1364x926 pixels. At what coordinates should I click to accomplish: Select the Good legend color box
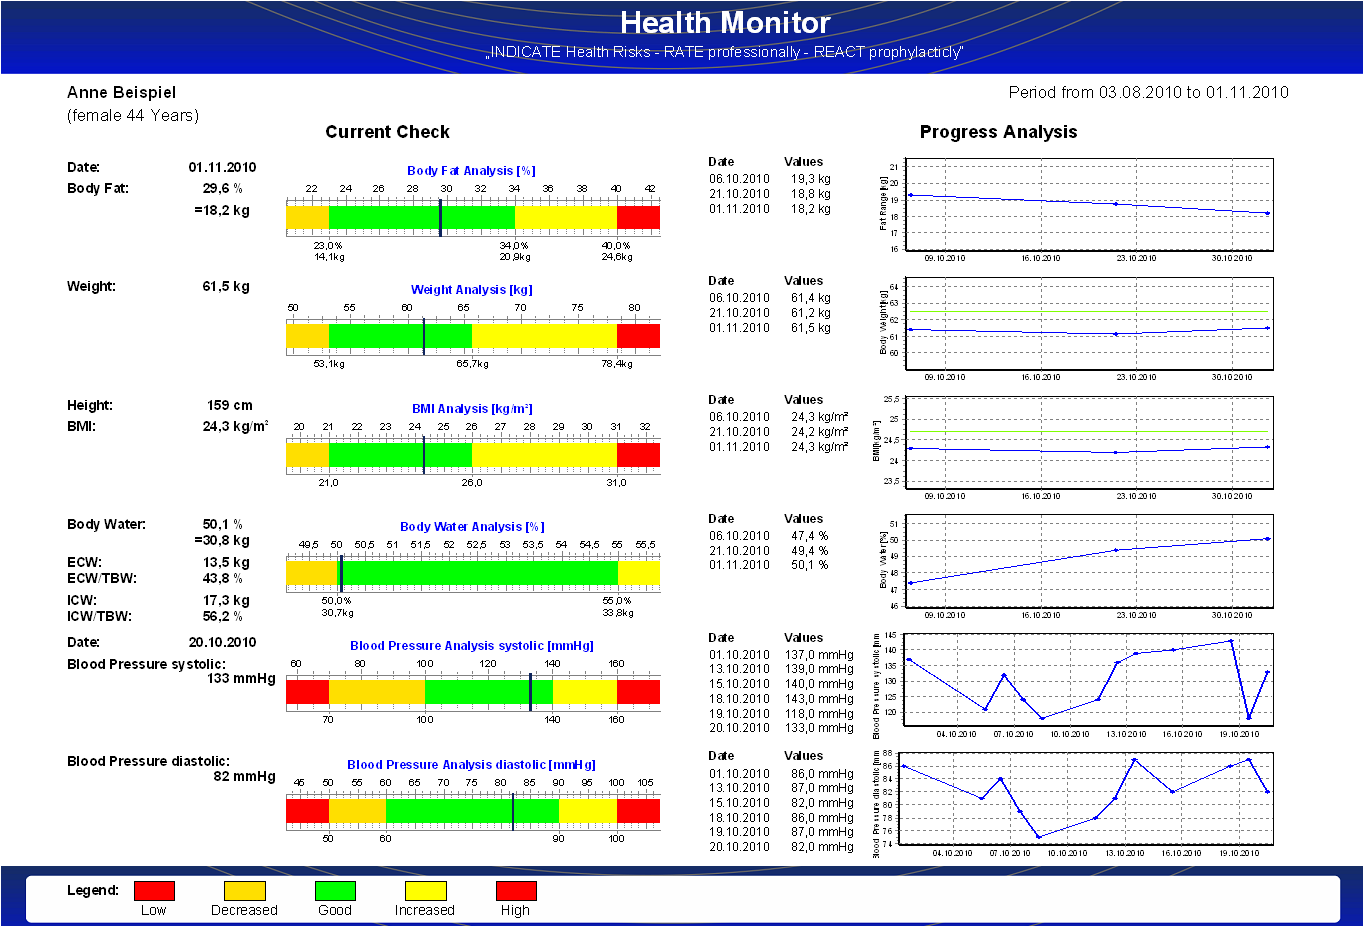(334, 891)
